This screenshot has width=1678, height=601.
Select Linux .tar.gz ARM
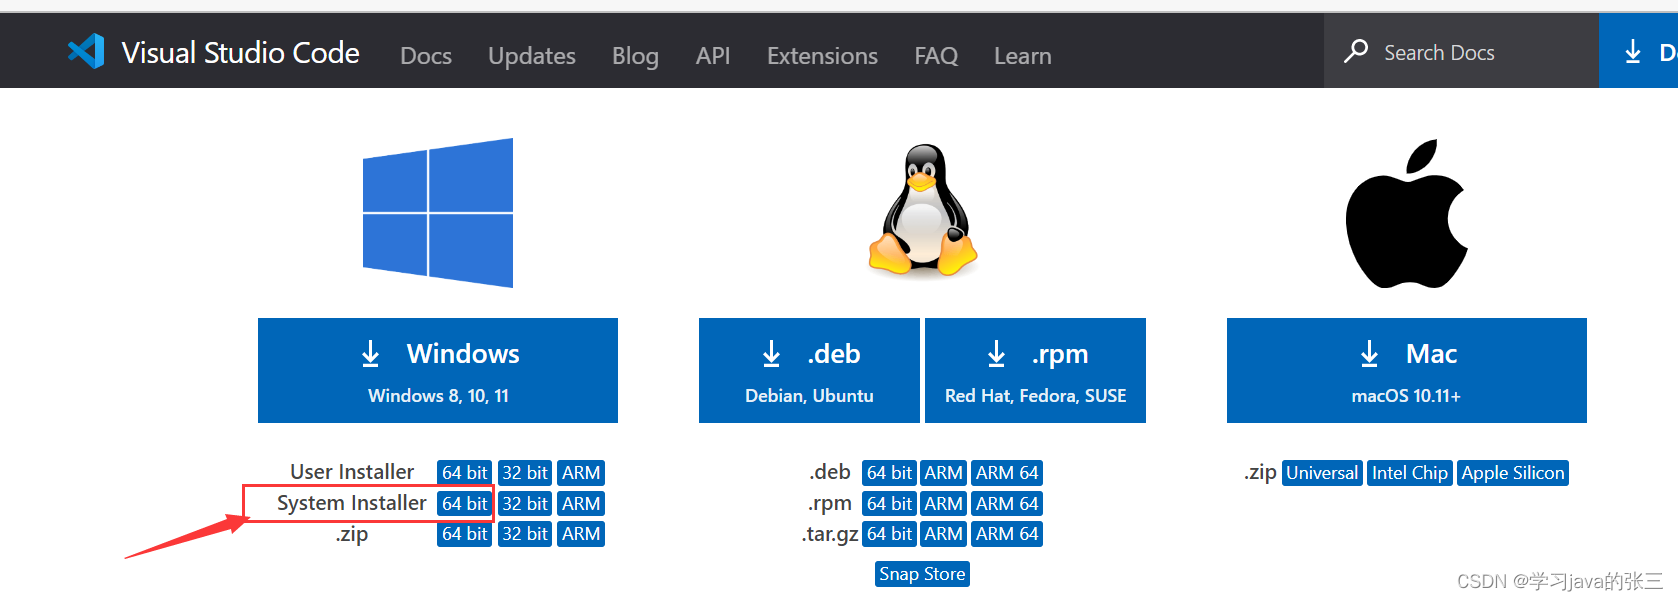pyautogui.click(x=943, y=534)
